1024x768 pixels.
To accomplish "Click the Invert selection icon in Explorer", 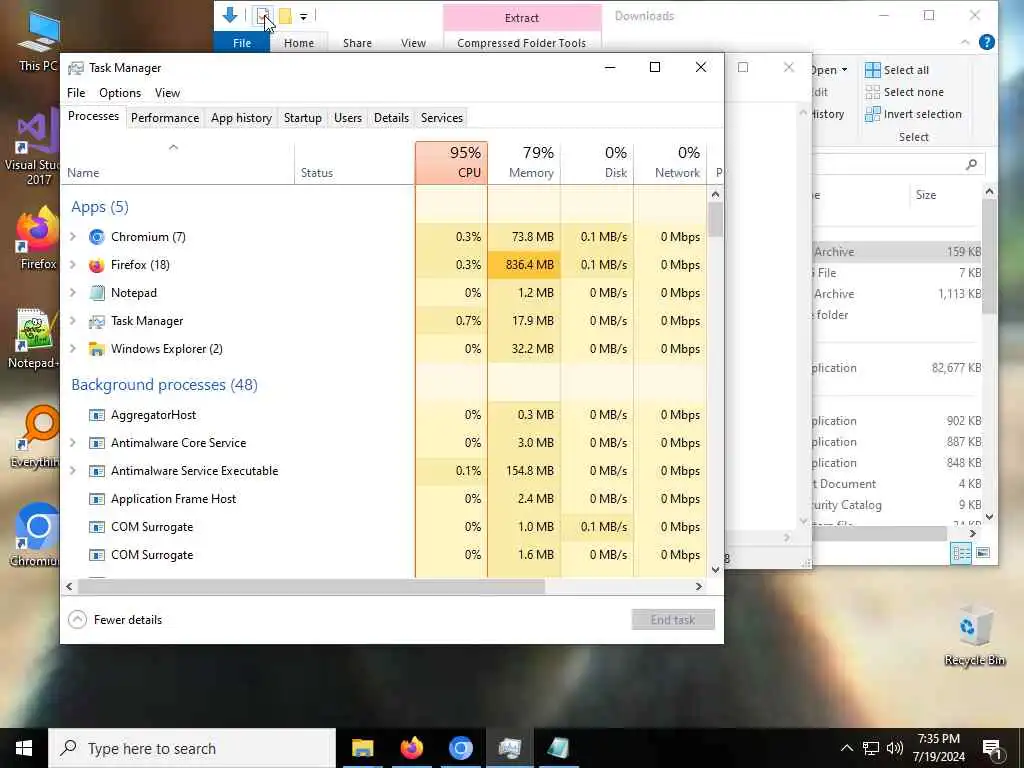I will click(872, 114).
